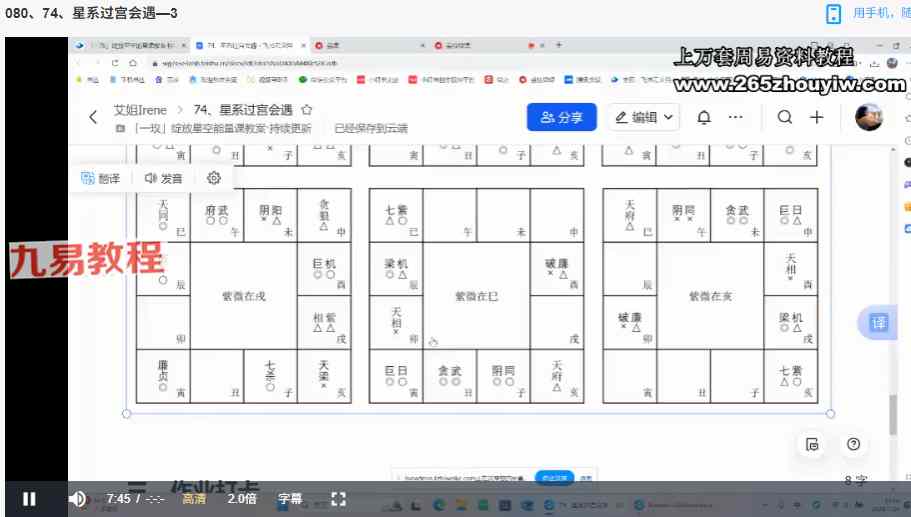Toggle 字幕 subtitles

pos(290,499)
